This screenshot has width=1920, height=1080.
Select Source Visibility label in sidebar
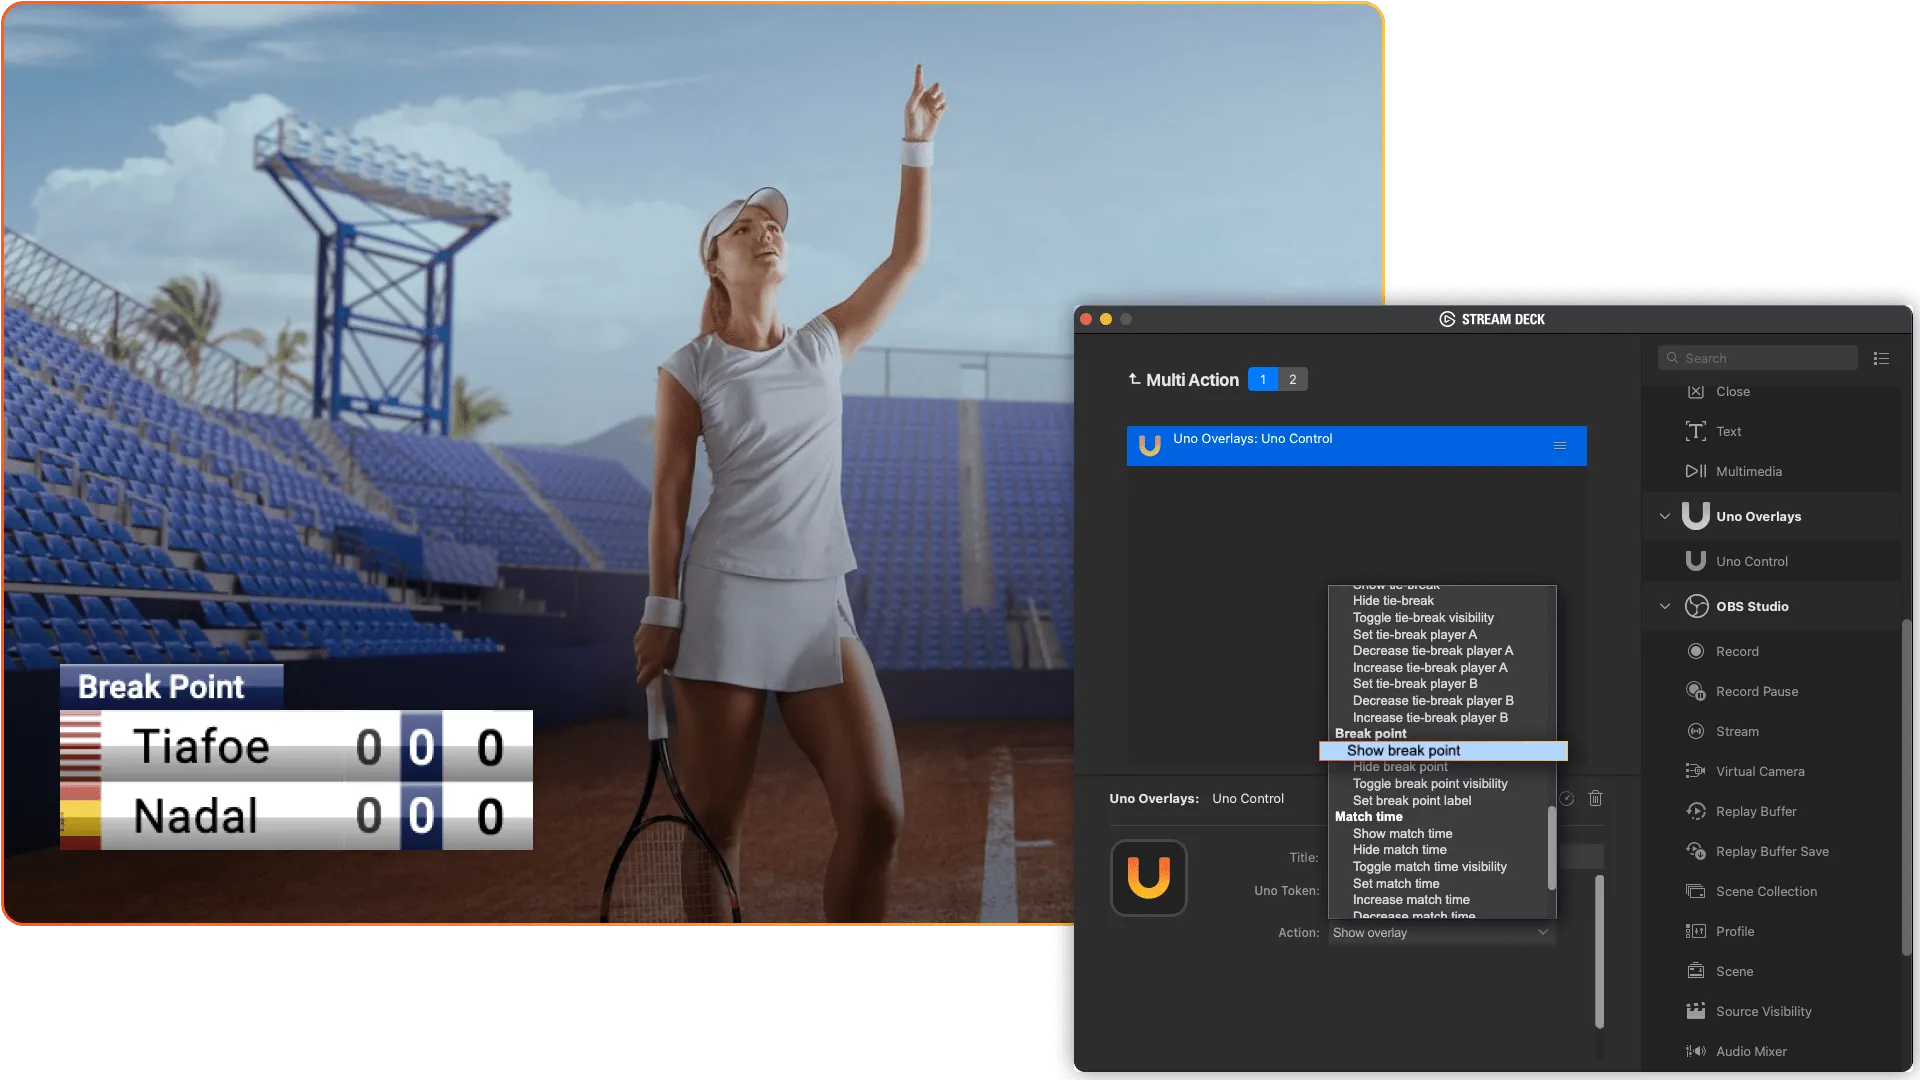[x=1763, y=1011]
